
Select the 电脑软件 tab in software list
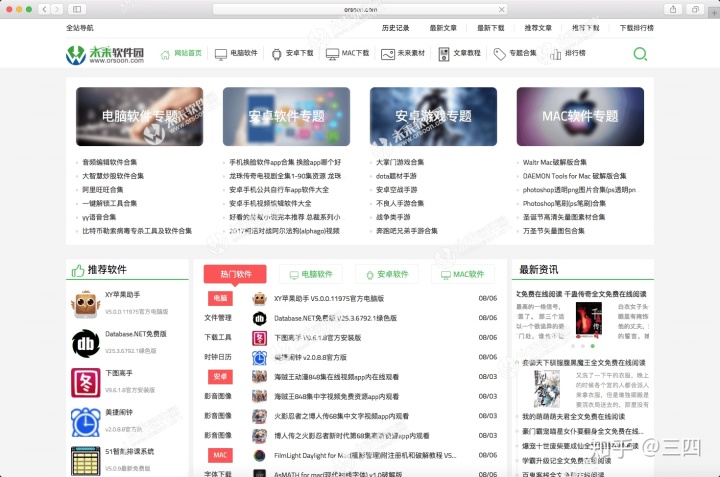coord(311,275)
